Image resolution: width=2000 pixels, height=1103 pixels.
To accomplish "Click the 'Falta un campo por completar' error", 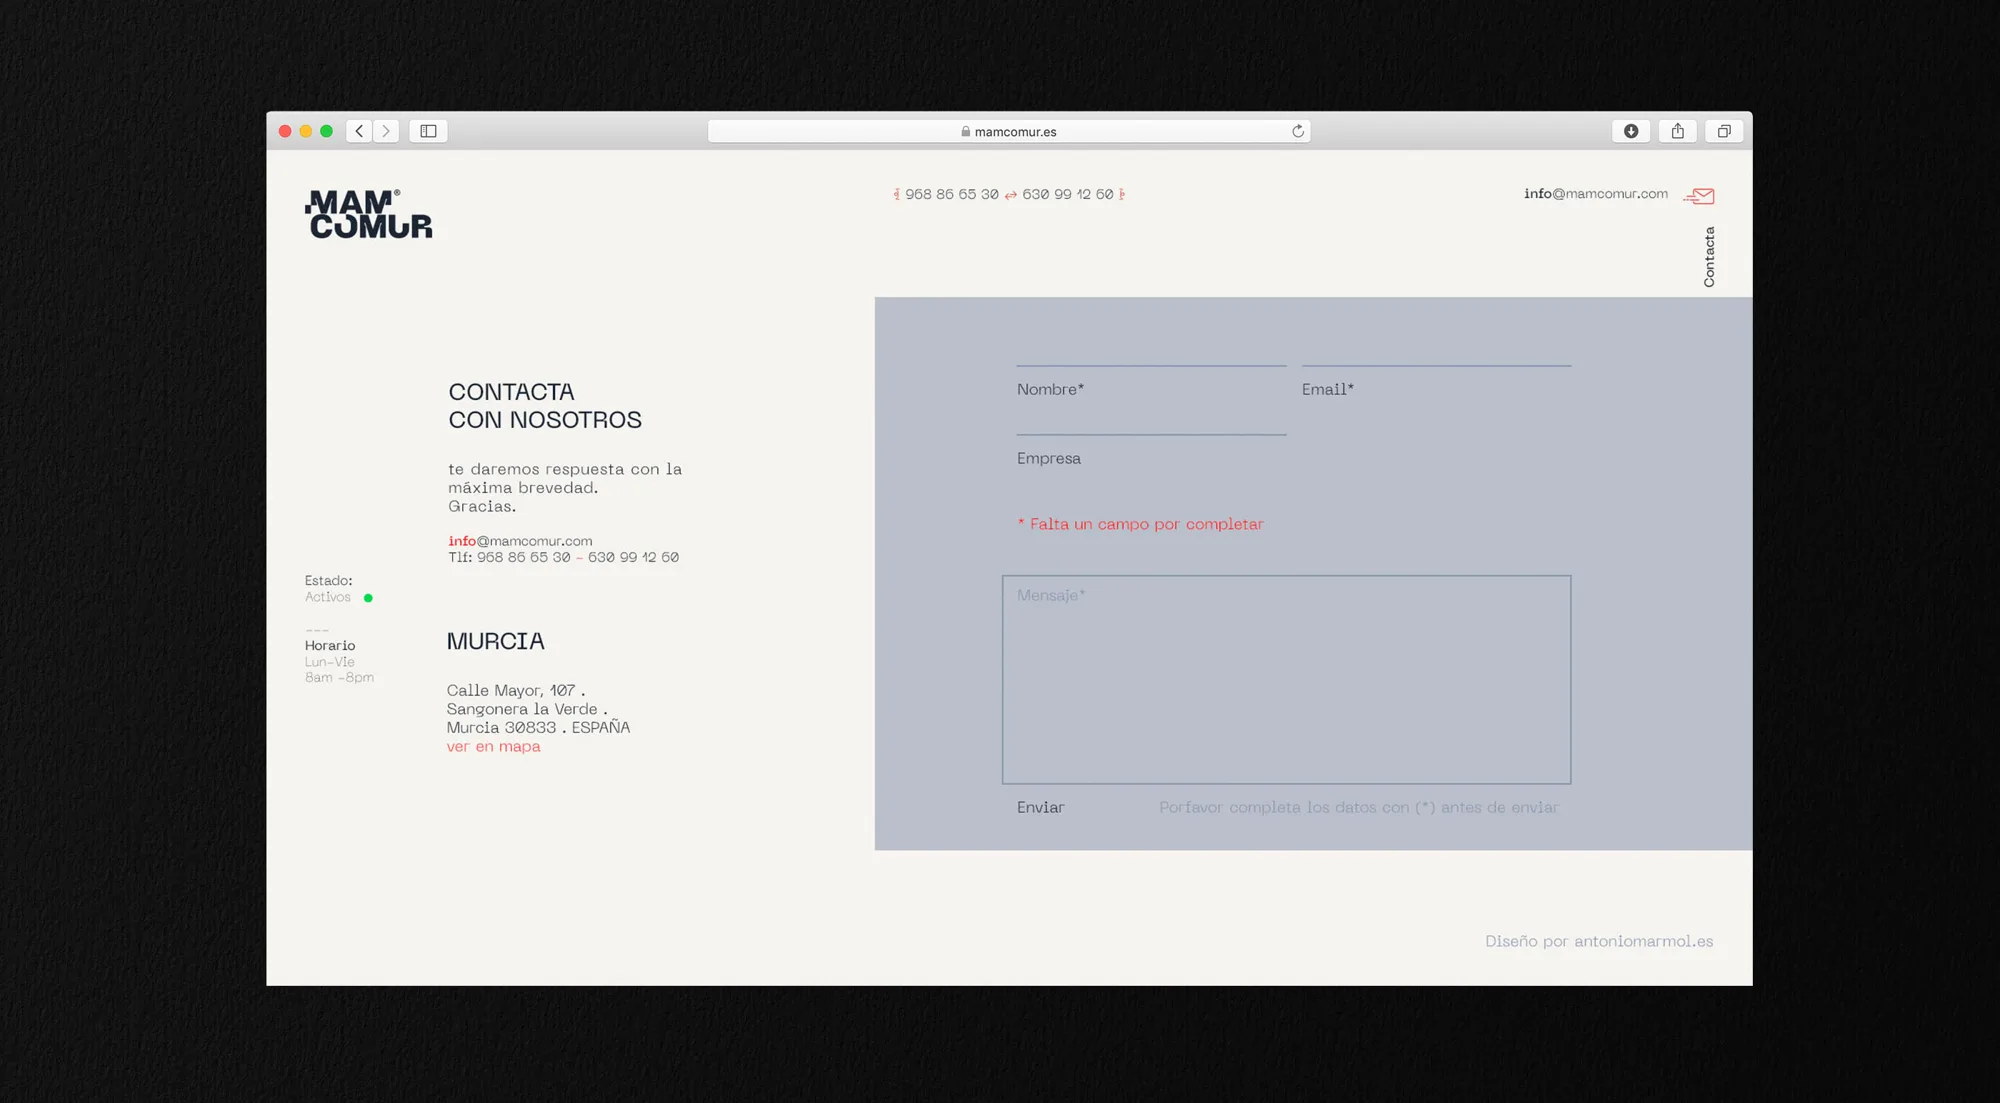I will click(x=1140, y=524).
